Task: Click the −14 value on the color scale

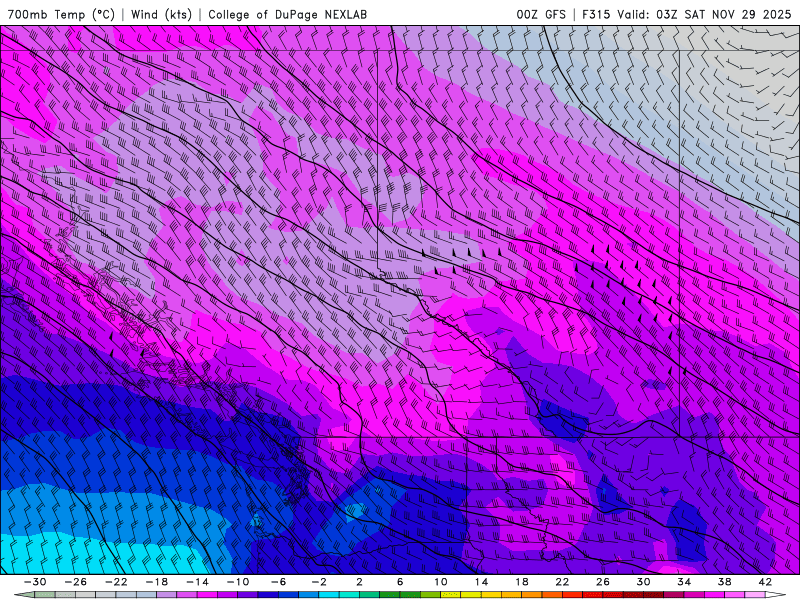Action: (197, 582)
